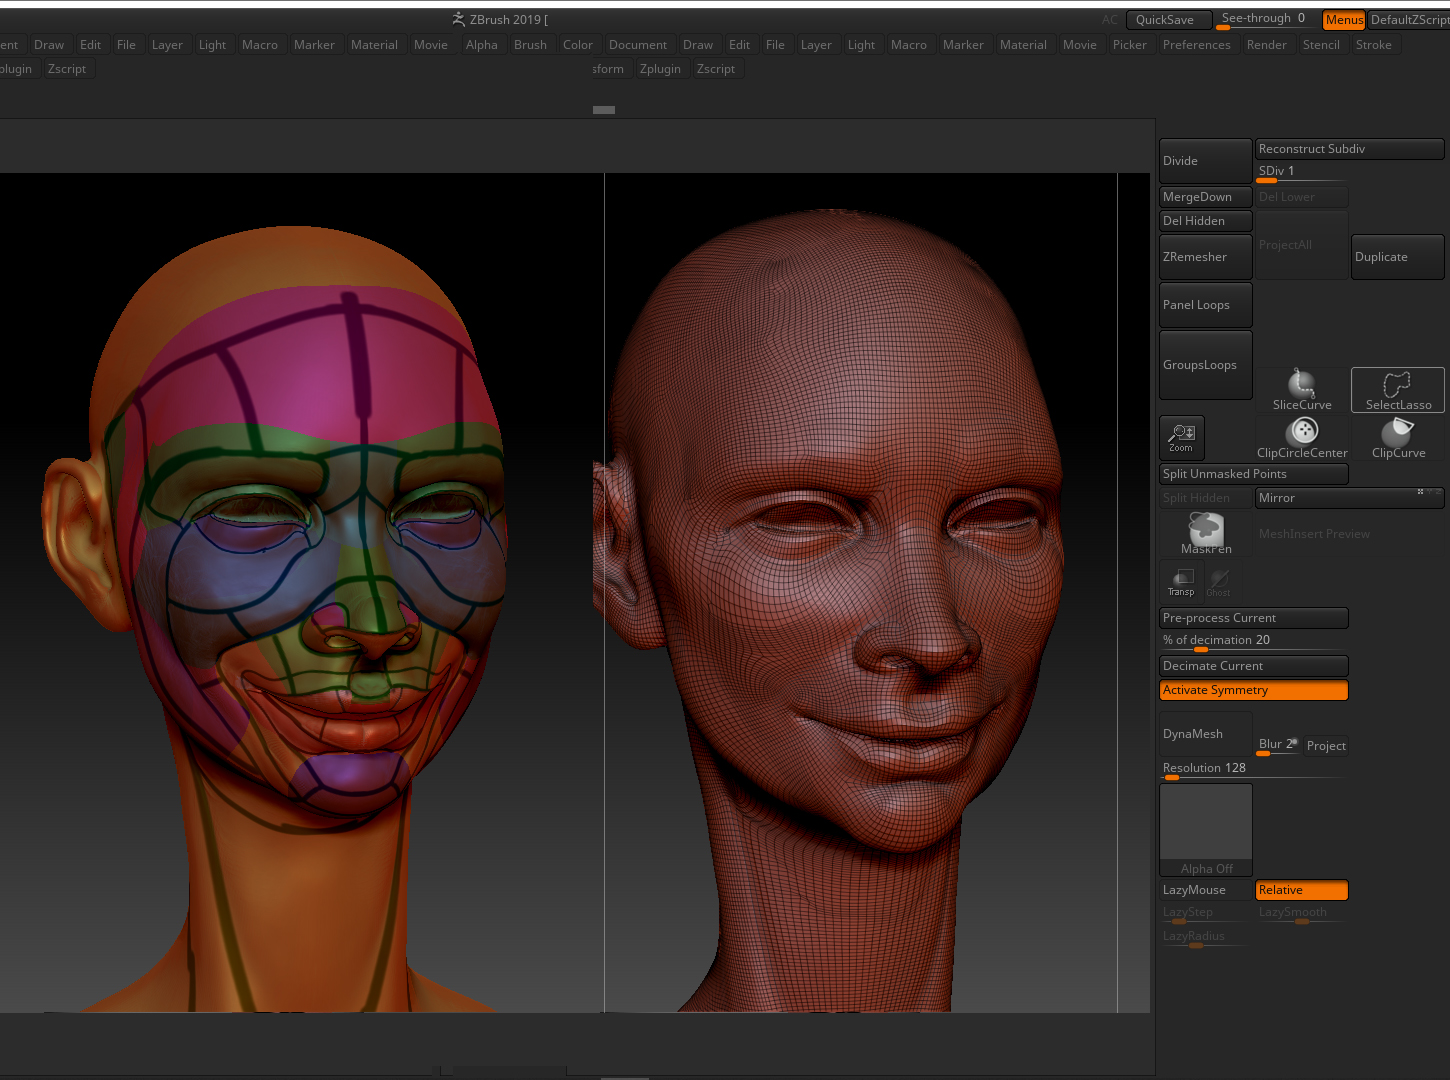Toggle the Relative LazyMouse option
Screen dimensions: 1450x1080
(1302, 890)
